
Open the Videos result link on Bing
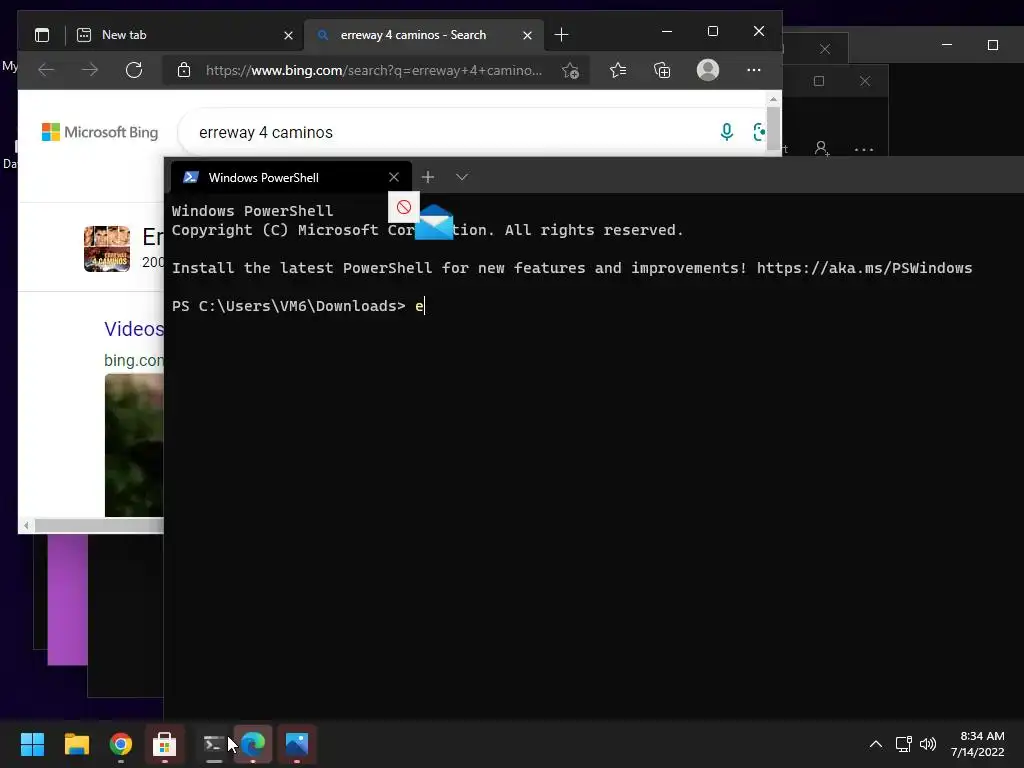point(134,329)
